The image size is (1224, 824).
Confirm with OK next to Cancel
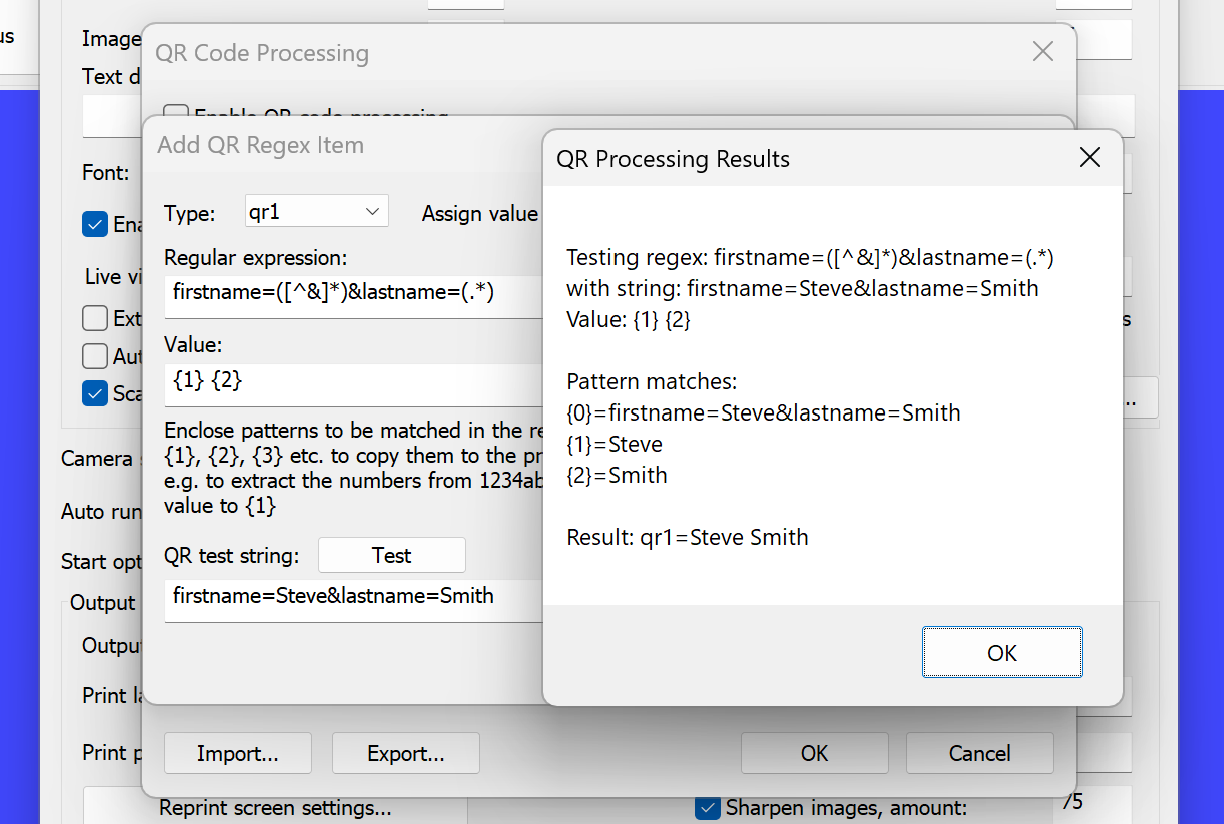814,753
